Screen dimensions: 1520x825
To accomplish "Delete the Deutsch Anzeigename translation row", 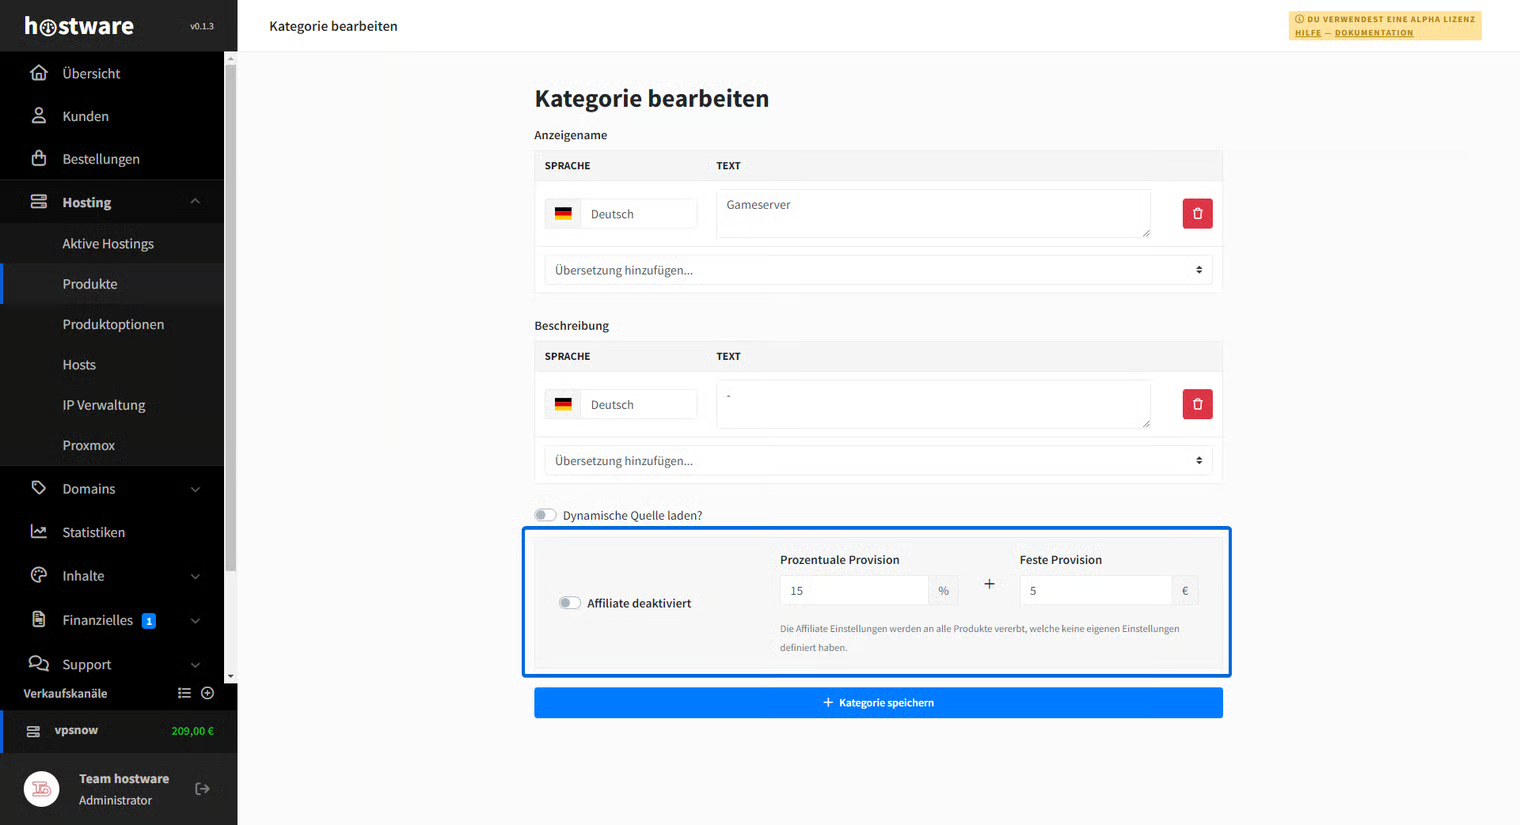I will [x=1197, y=214].
